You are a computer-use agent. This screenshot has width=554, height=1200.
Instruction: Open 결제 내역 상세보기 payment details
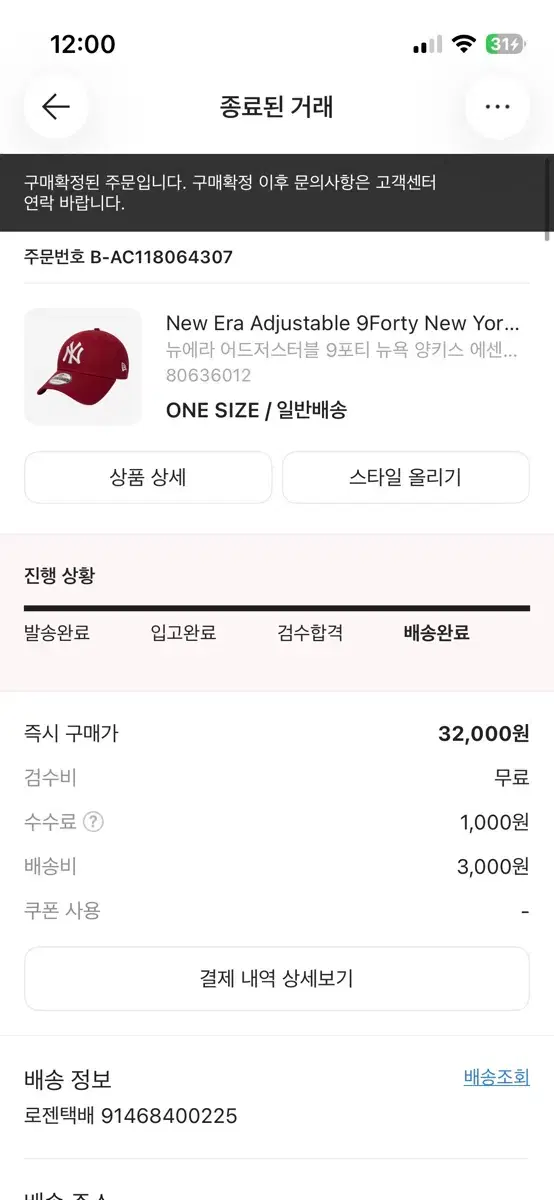(277, 979)
